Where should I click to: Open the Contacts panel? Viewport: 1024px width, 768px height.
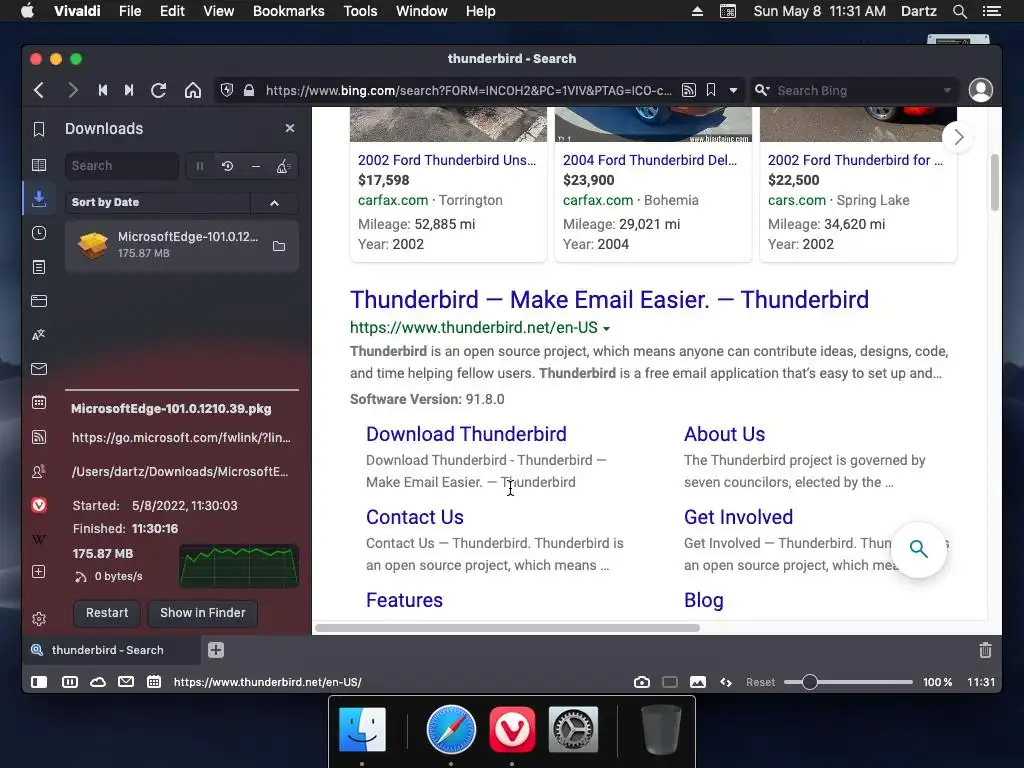[39, 471]
